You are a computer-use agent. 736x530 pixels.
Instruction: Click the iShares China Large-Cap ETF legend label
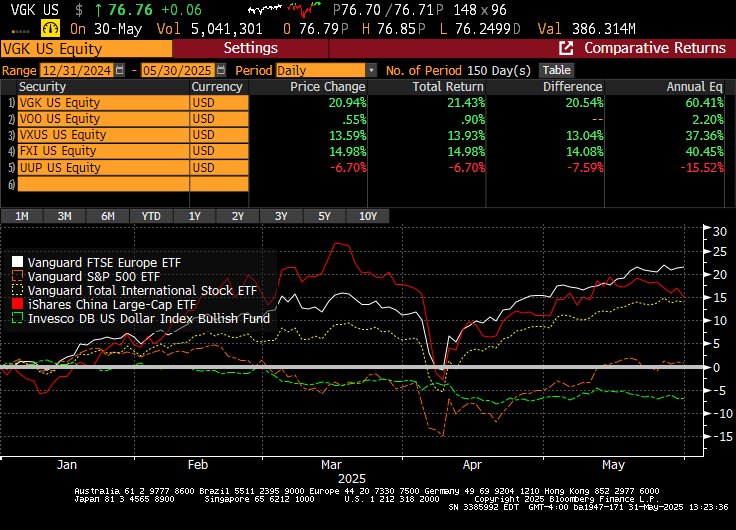(x=112, y=305)
